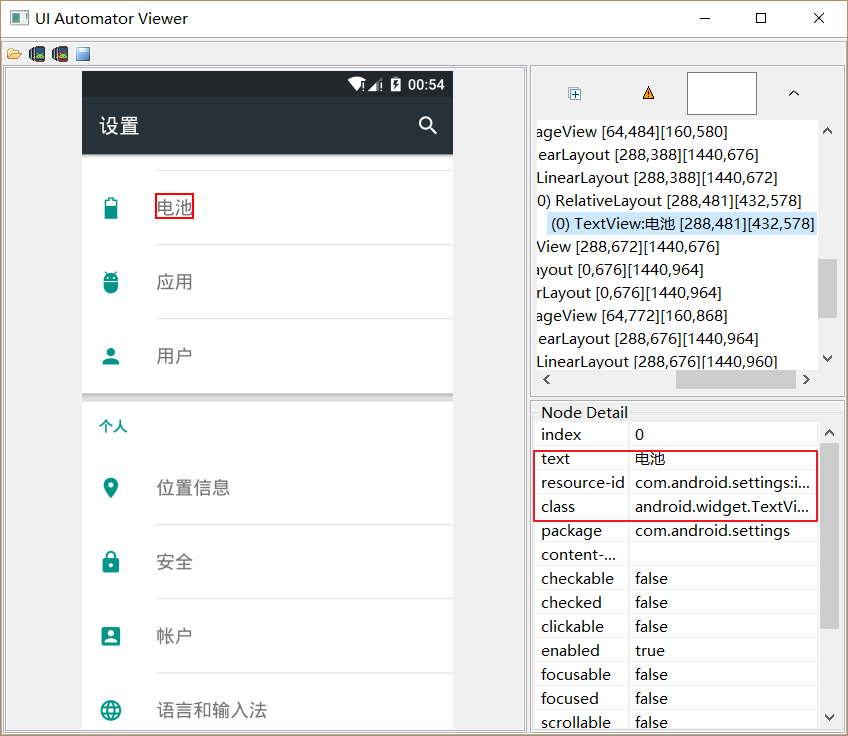Select the battery icon in the screenshot
This screenshot has height=736, width=848.
[110, 204]
